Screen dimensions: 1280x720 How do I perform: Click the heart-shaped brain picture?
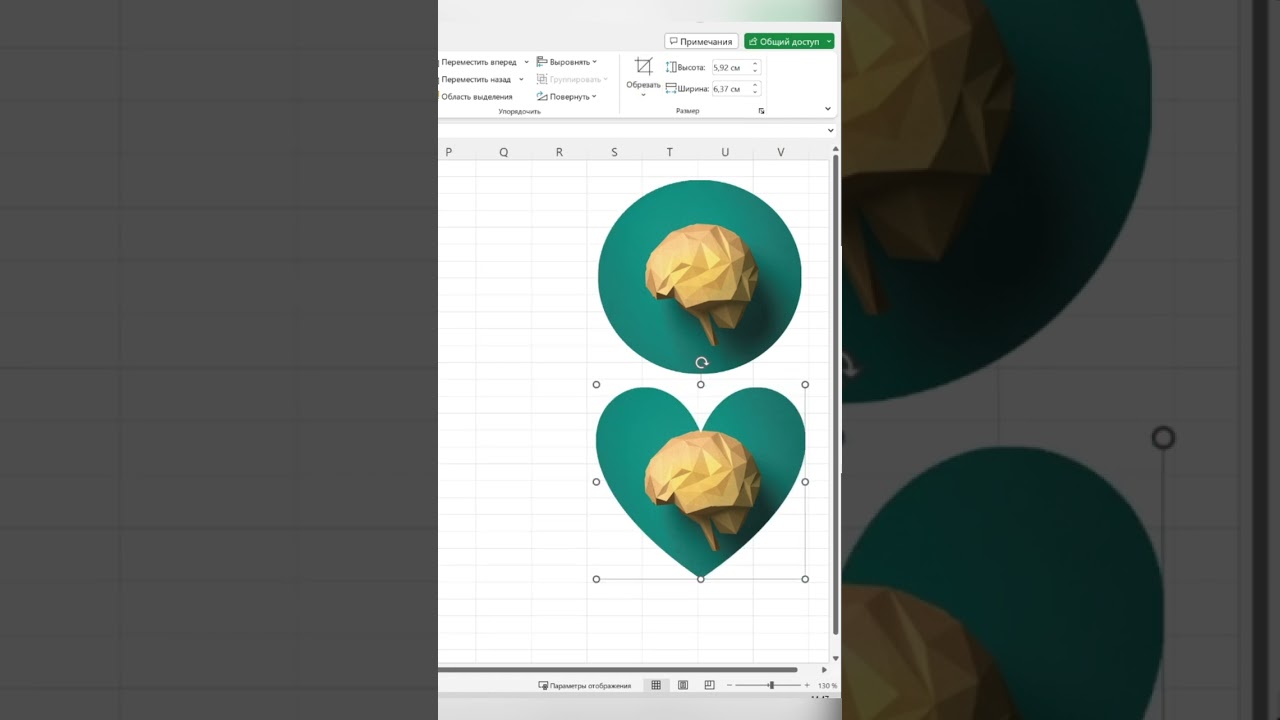(x=700, y=482)
